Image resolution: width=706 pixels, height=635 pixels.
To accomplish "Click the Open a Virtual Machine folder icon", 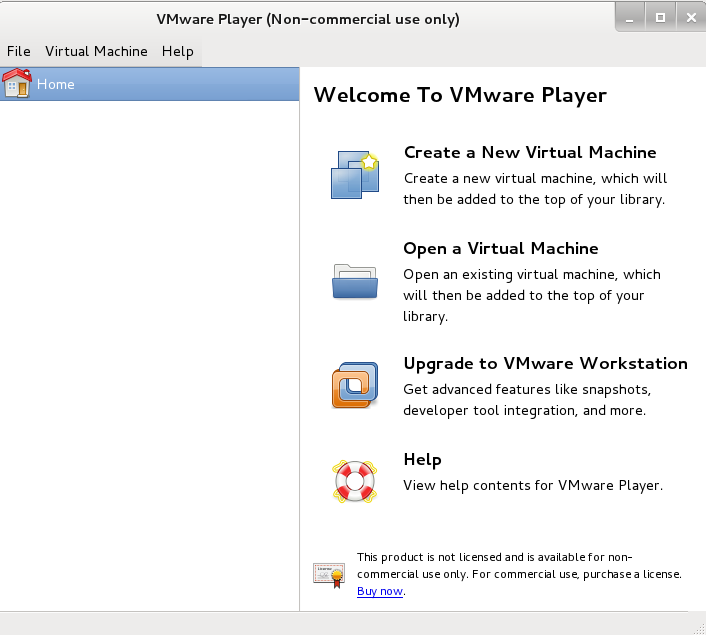I will [x=355, y=281].
